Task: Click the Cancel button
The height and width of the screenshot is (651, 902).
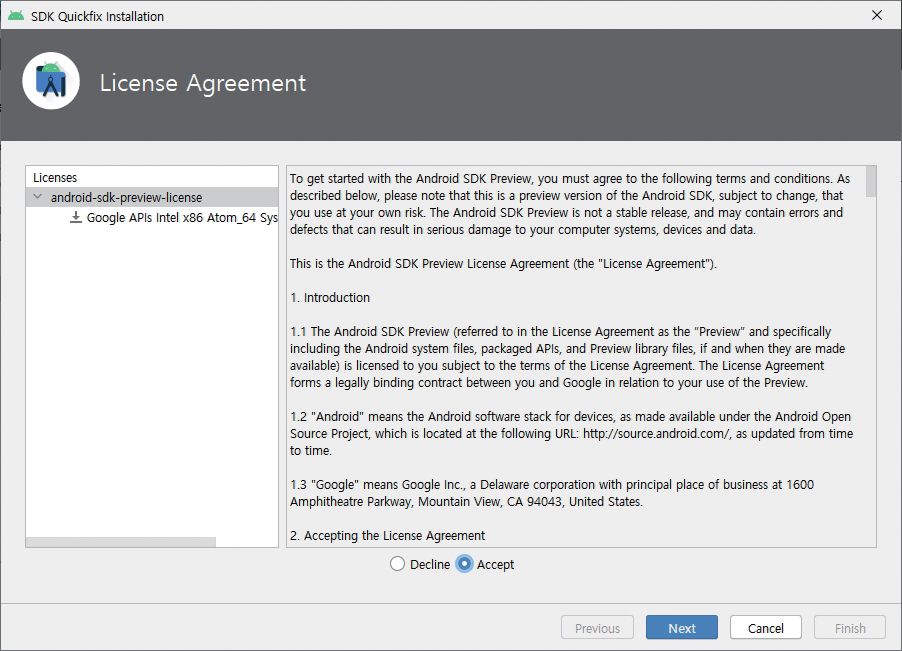Action: [766, 627]
